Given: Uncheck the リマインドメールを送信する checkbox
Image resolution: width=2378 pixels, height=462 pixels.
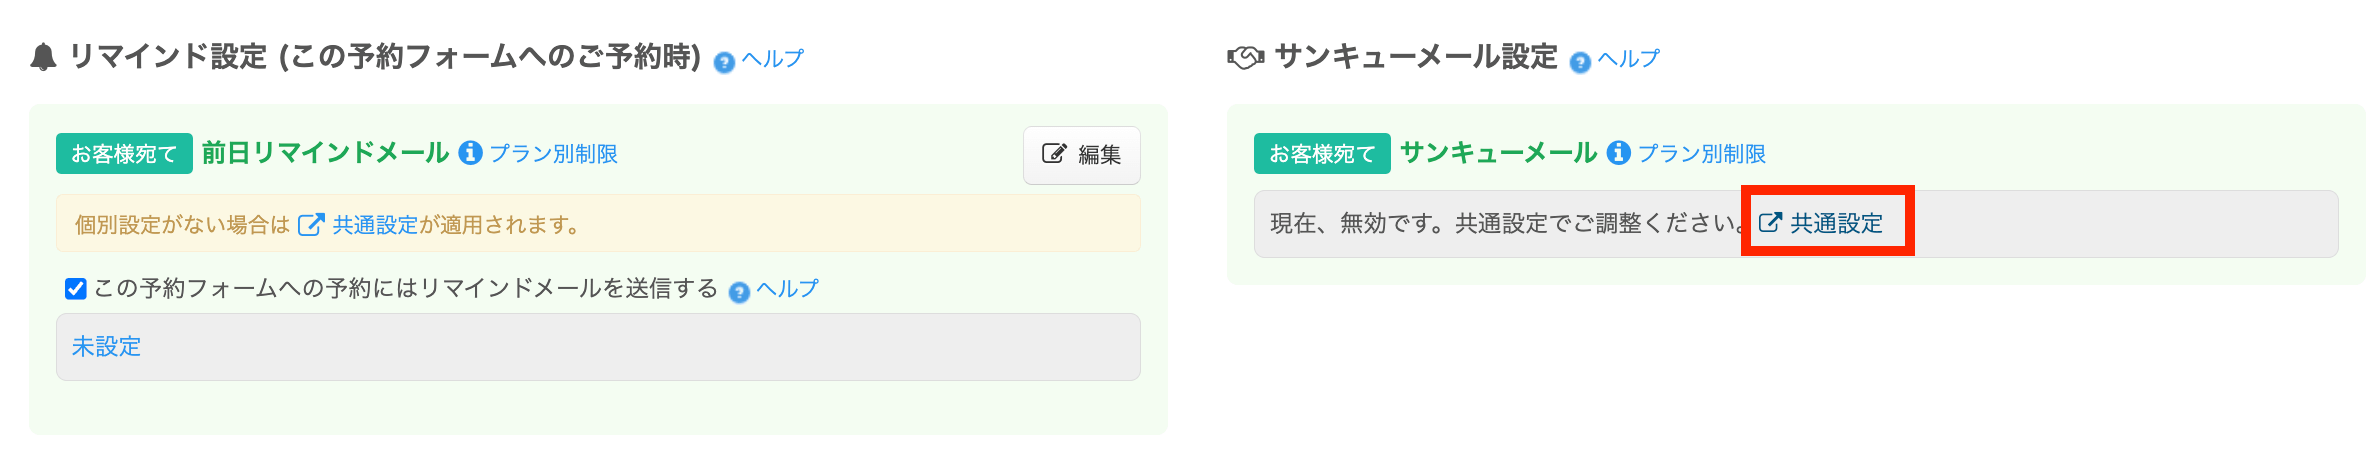Looking at the screenshot, I should click(76, 289).
